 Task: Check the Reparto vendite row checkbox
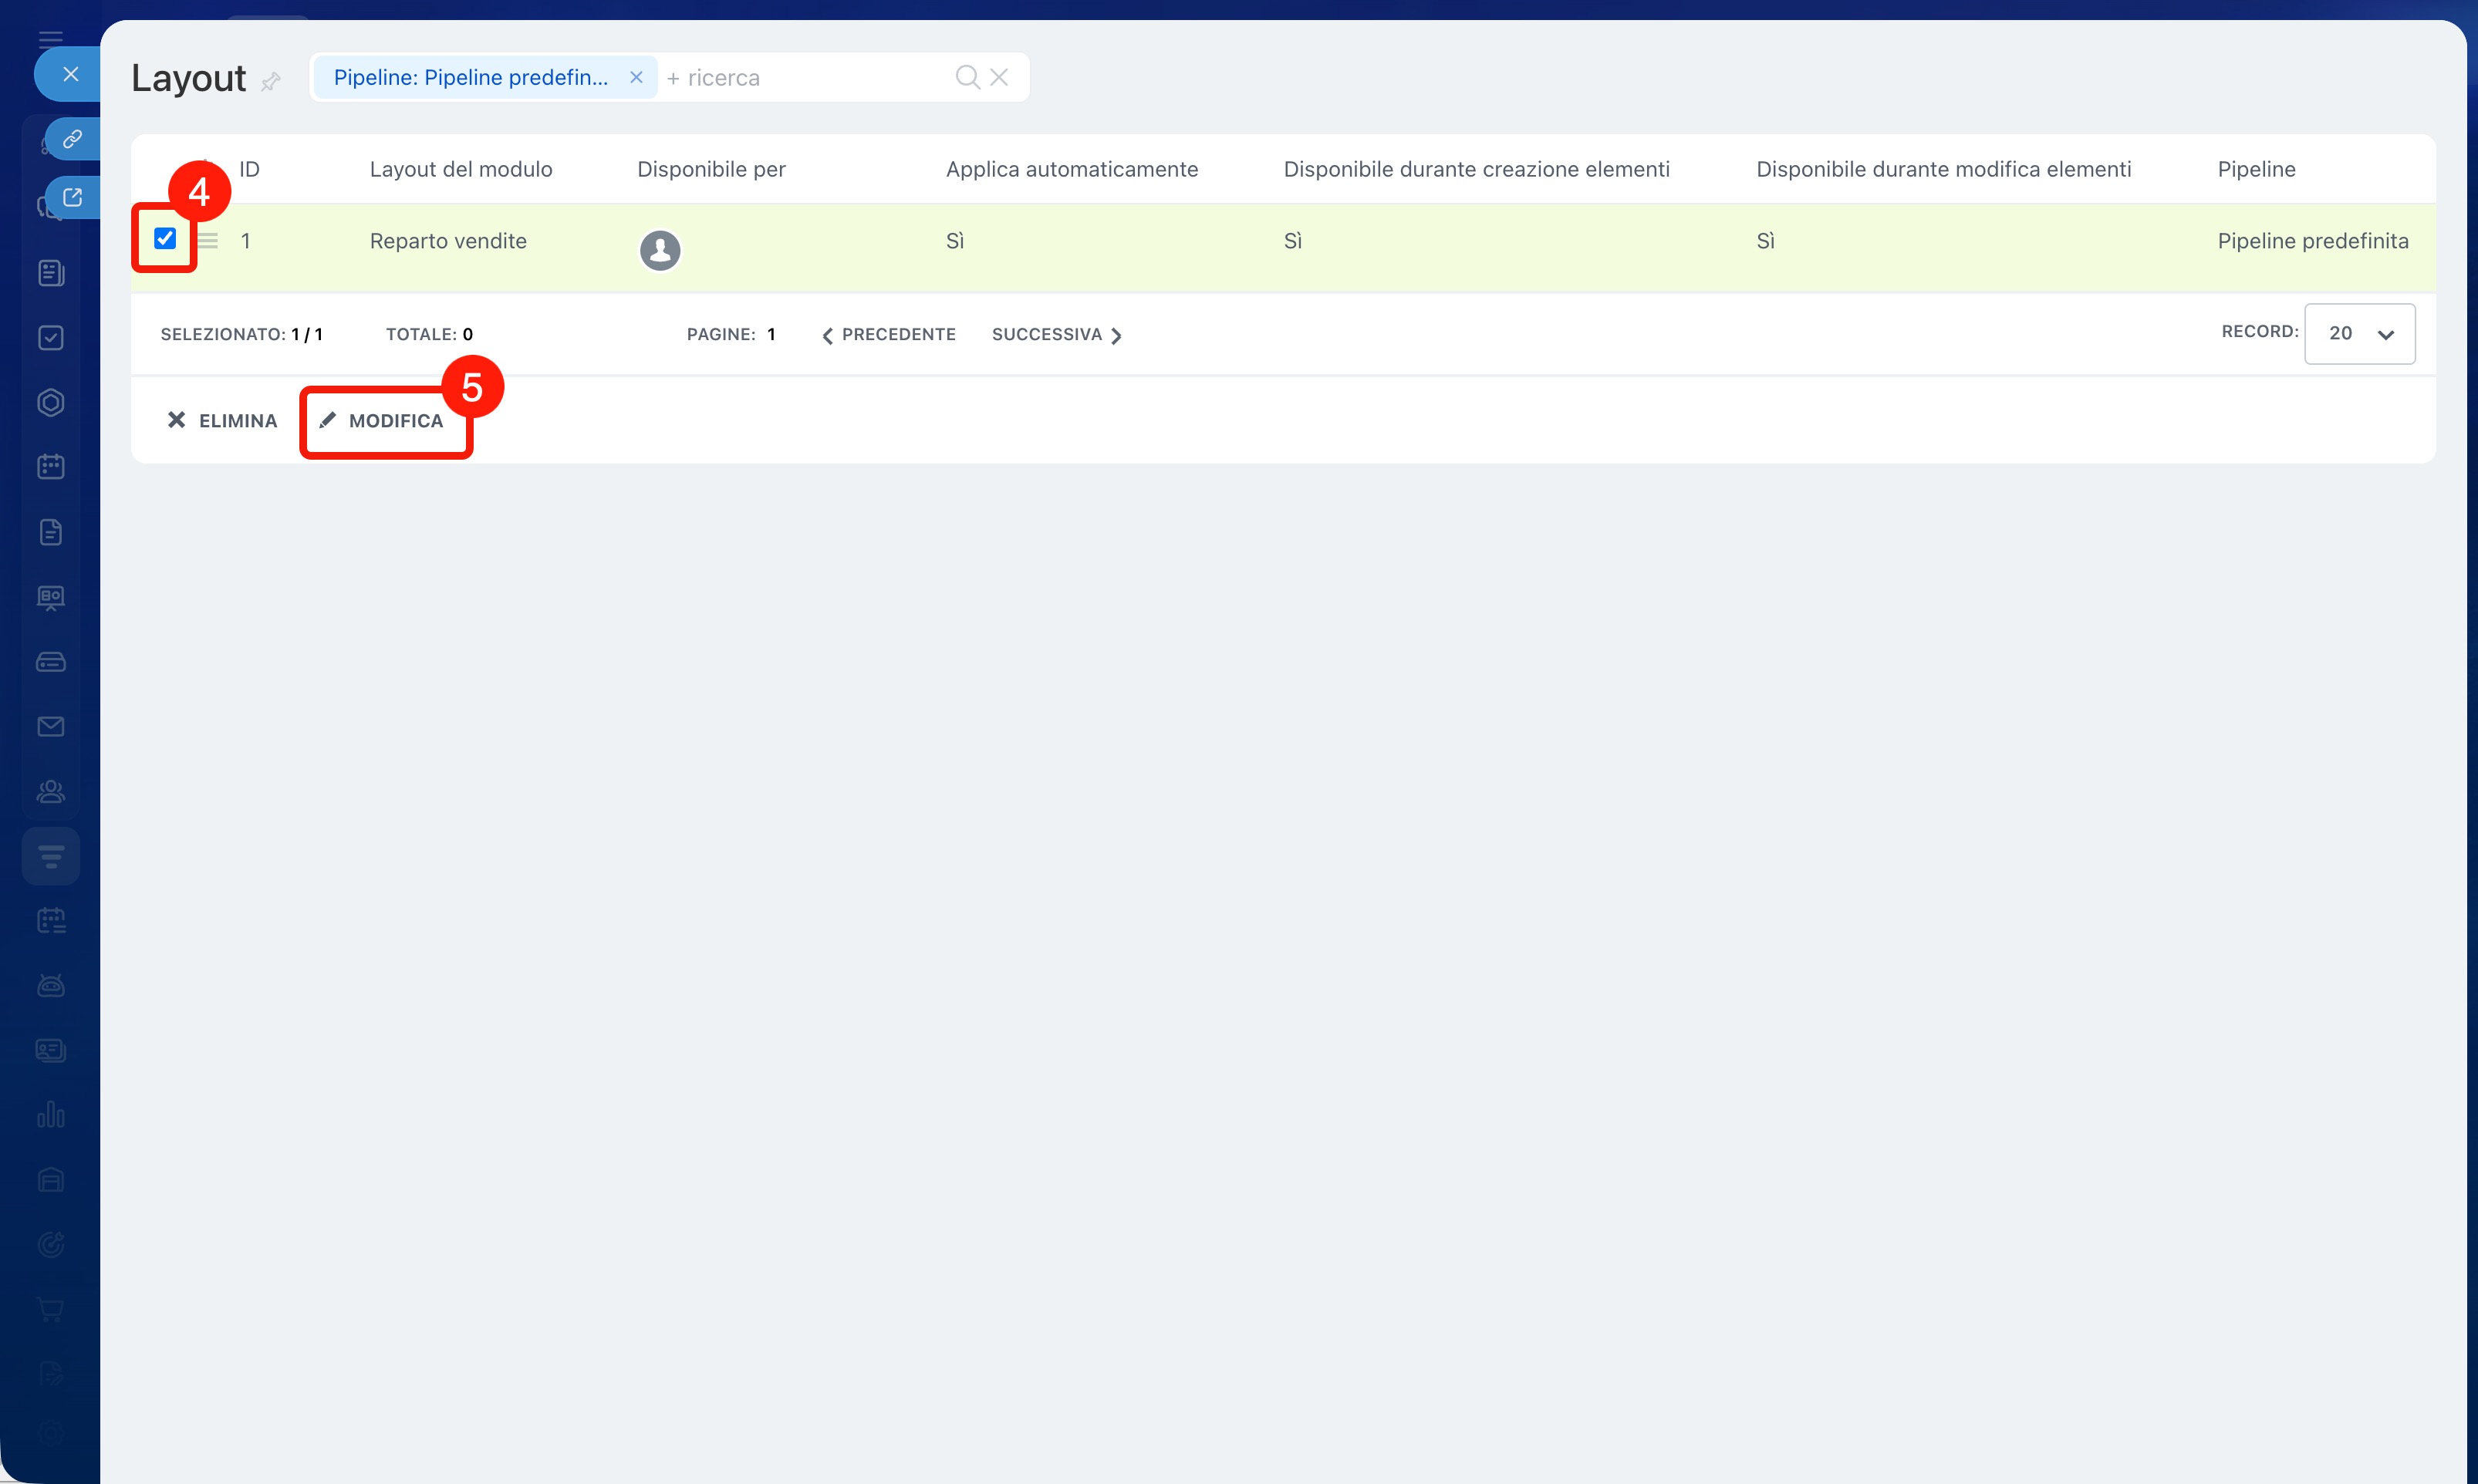click(x=165, y=238)
